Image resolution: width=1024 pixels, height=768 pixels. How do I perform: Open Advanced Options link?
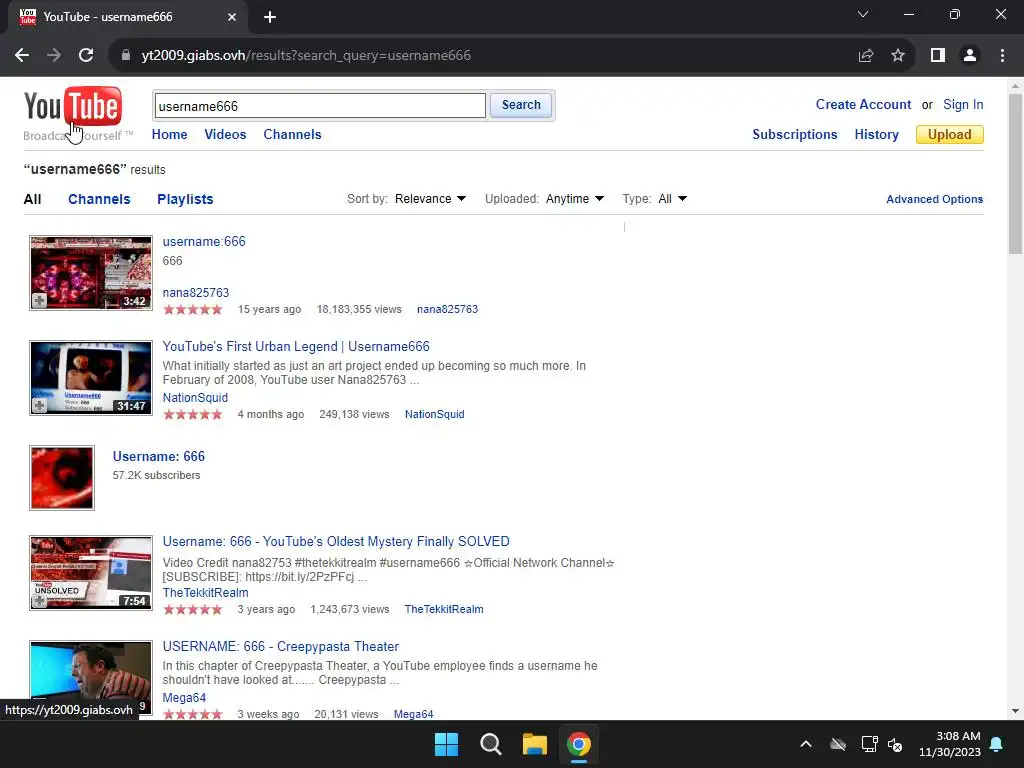pyautogui.click(x=935, y=199)
